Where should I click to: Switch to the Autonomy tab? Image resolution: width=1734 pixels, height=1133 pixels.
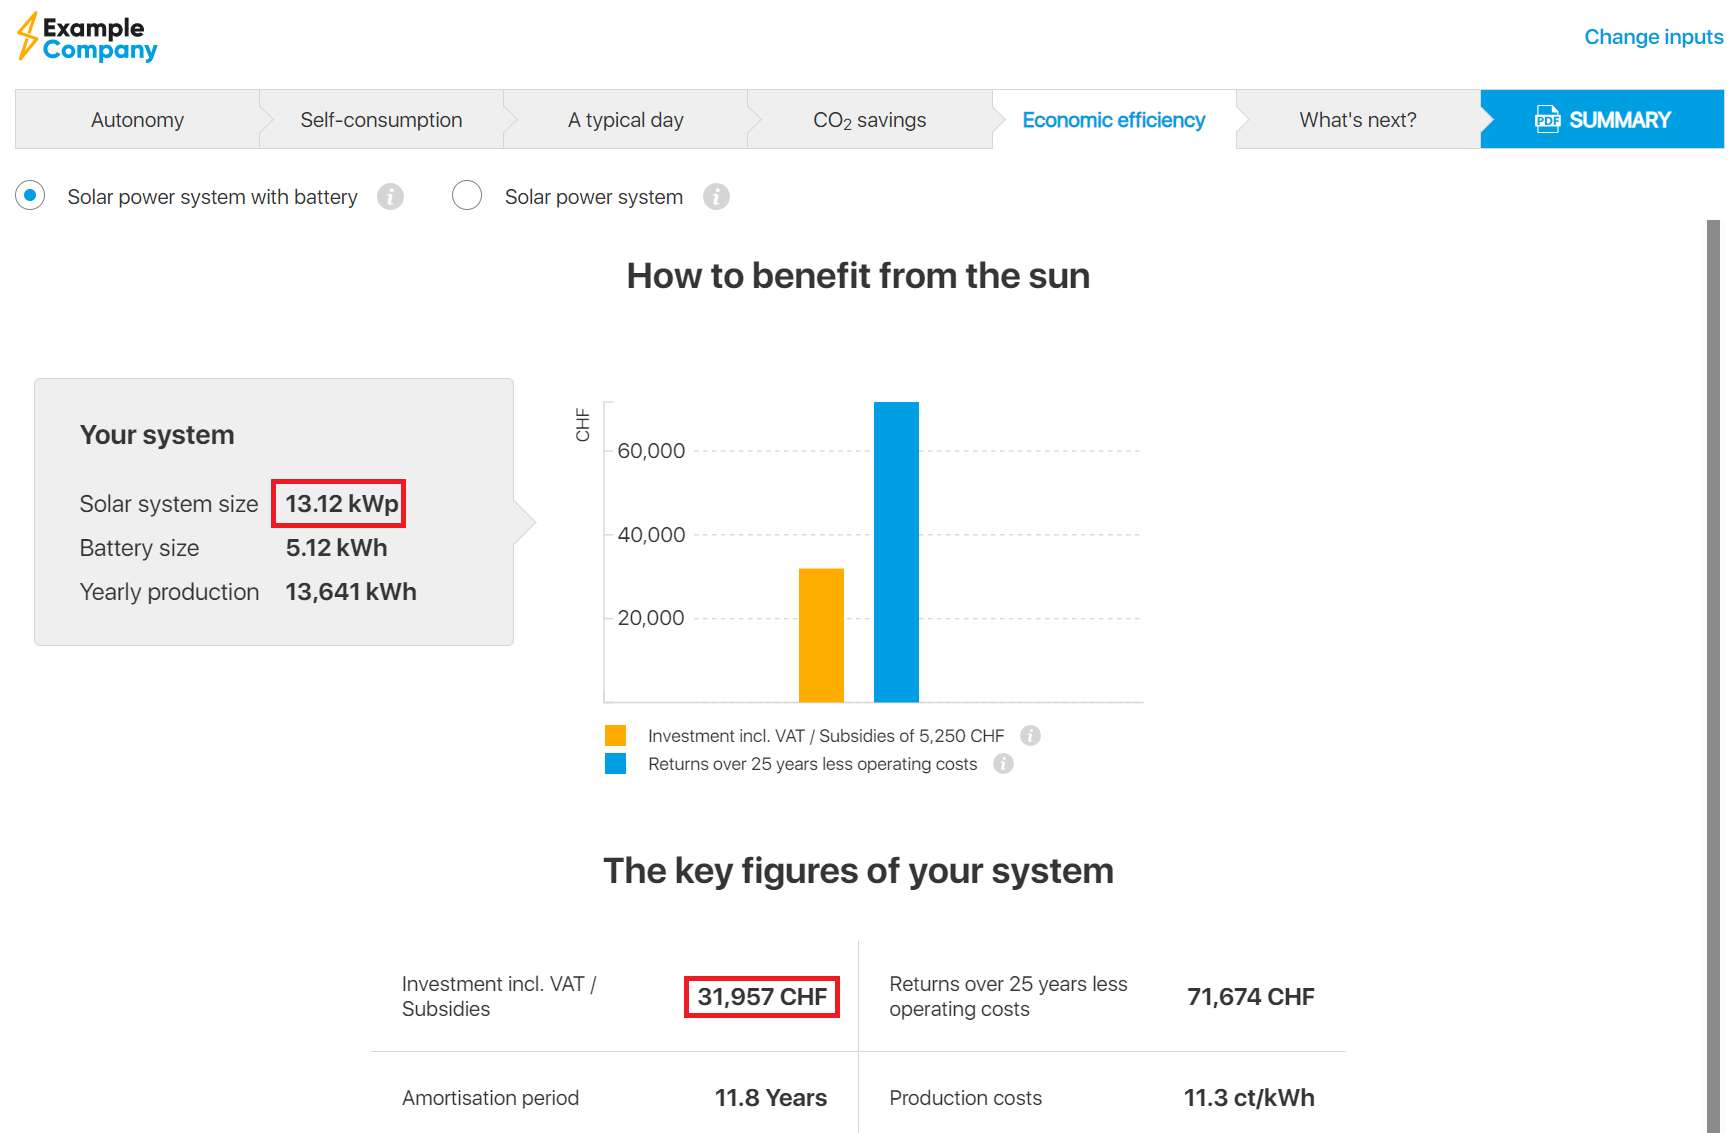coord(137,120)
